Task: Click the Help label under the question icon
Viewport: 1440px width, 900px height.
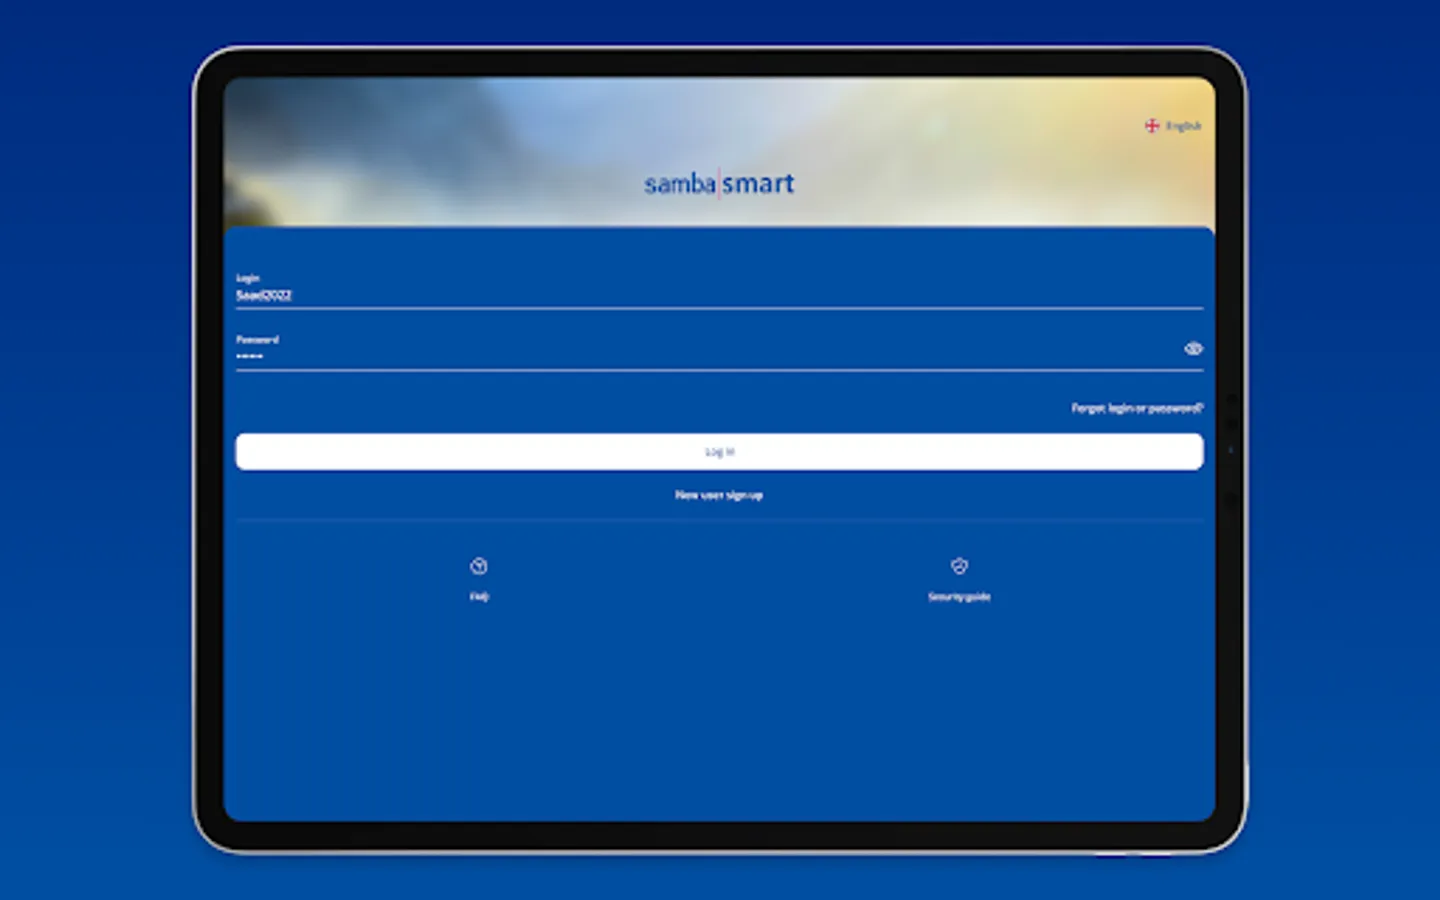Action: click(479, 596)
